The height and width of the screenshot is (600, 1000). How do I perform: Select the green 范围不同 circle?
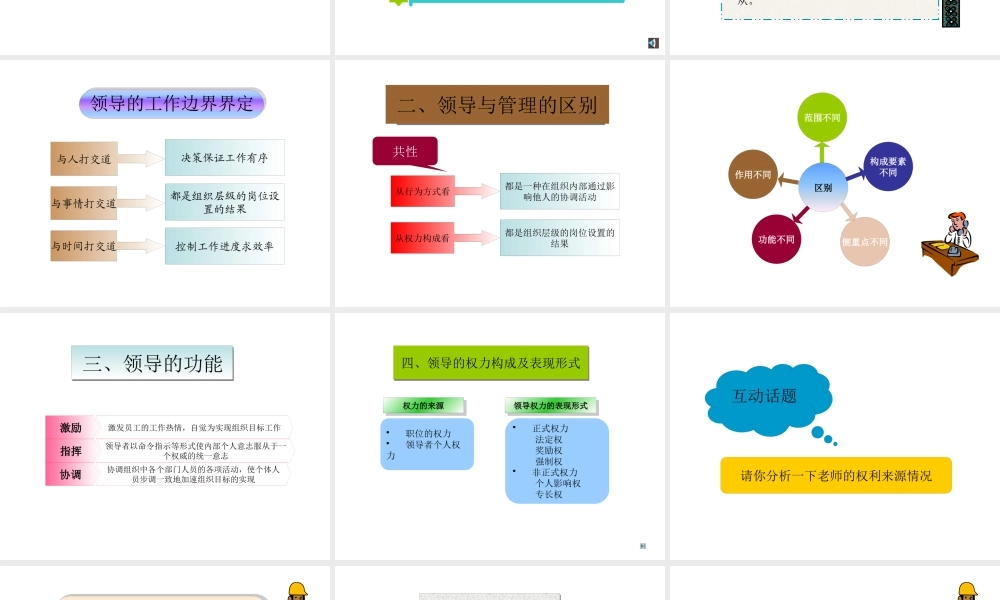click(x=822, y=117)
